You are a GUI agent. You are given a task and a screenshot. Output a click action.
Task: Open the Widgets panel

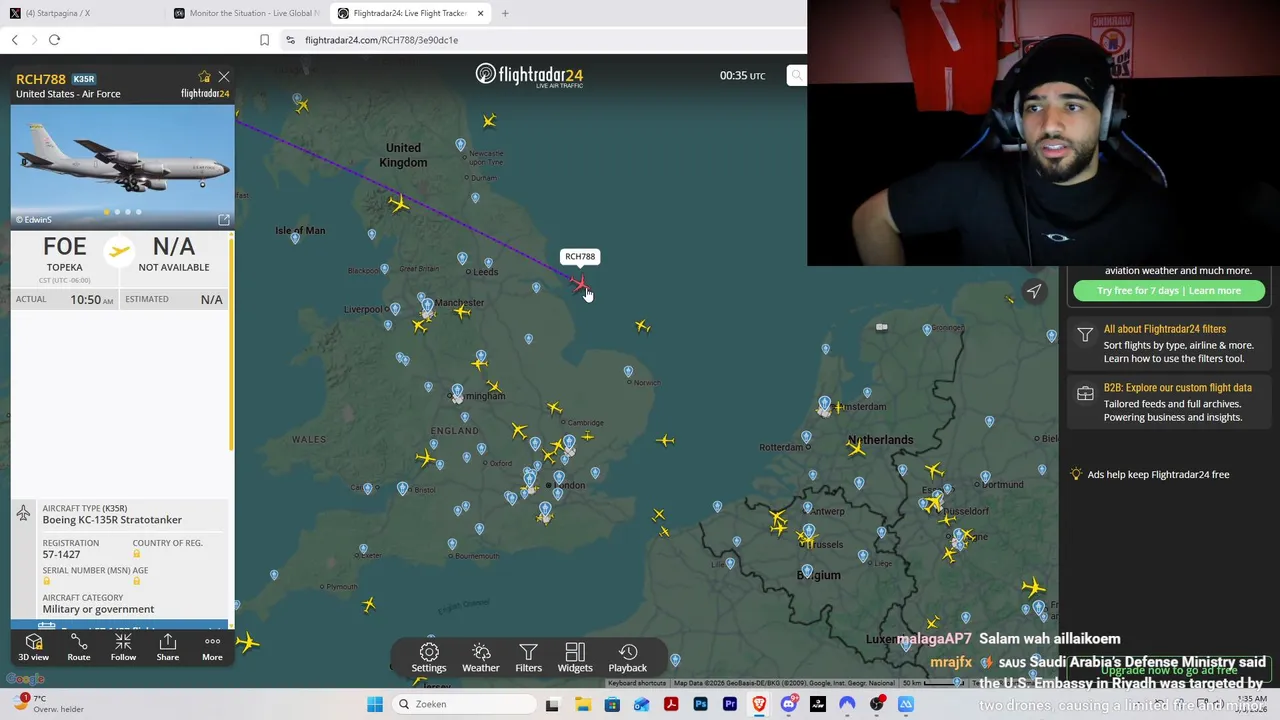(575, 658)
